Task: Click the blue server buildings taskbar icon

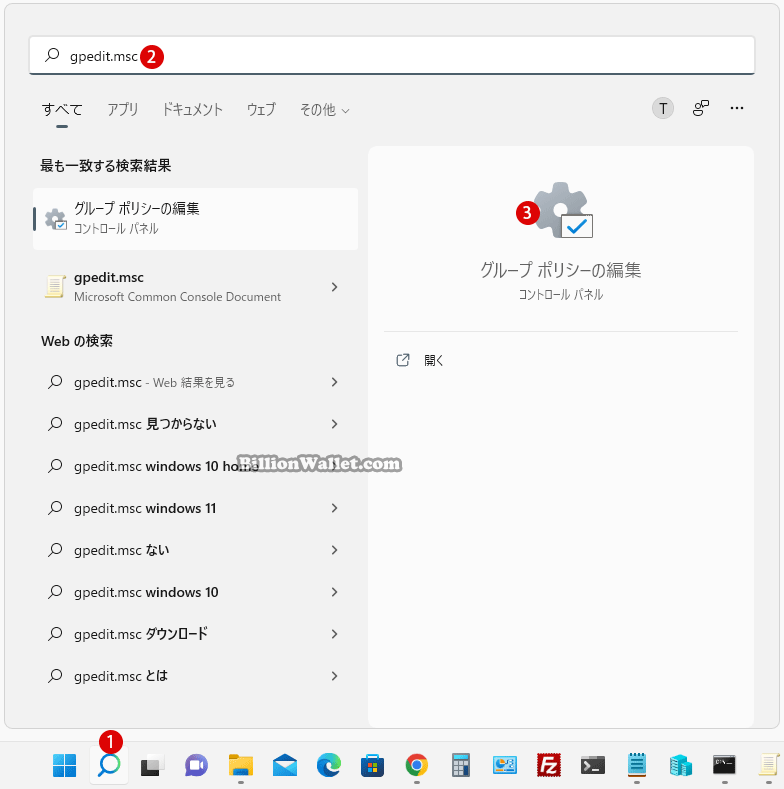Action: point(681,765)
